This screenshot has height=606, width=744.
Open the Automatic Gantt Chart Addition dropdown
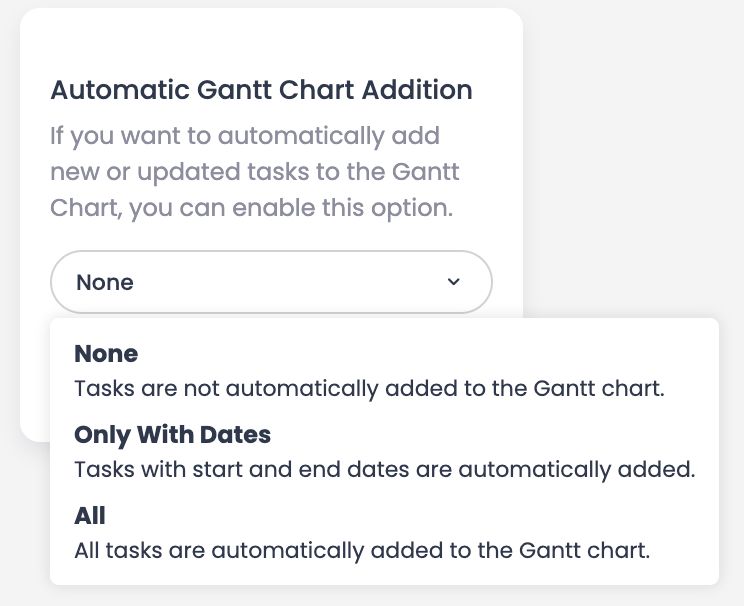click(271, 282)
